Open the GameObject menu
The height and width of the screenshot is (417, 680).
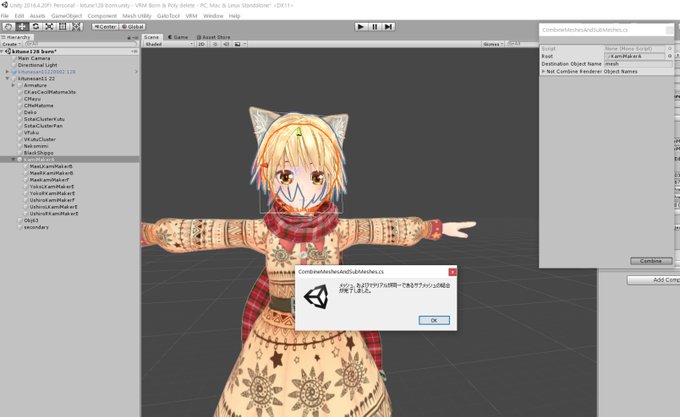pyautogui.click(x=66, y=16)
